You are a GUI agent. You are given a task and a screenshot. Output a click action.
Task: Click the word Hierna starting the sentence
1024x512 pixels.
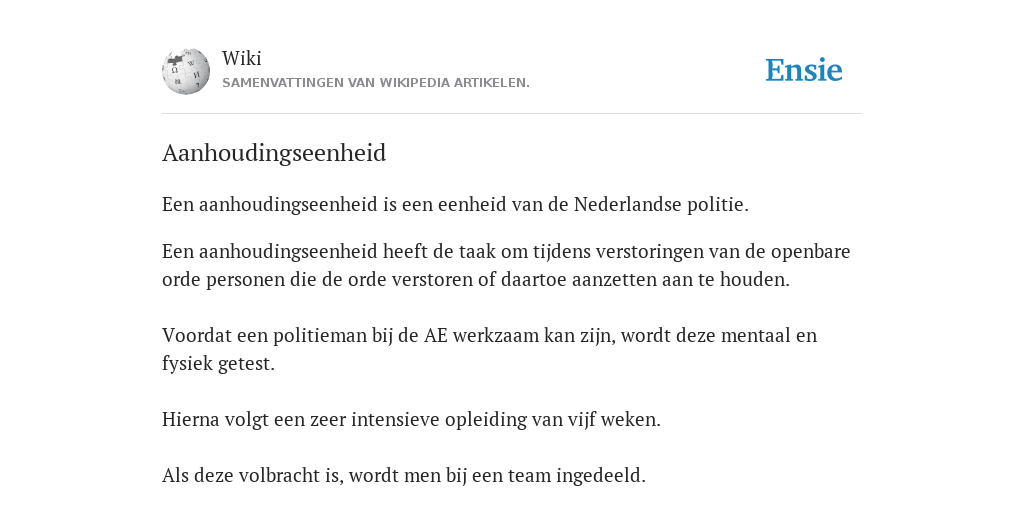191,419
